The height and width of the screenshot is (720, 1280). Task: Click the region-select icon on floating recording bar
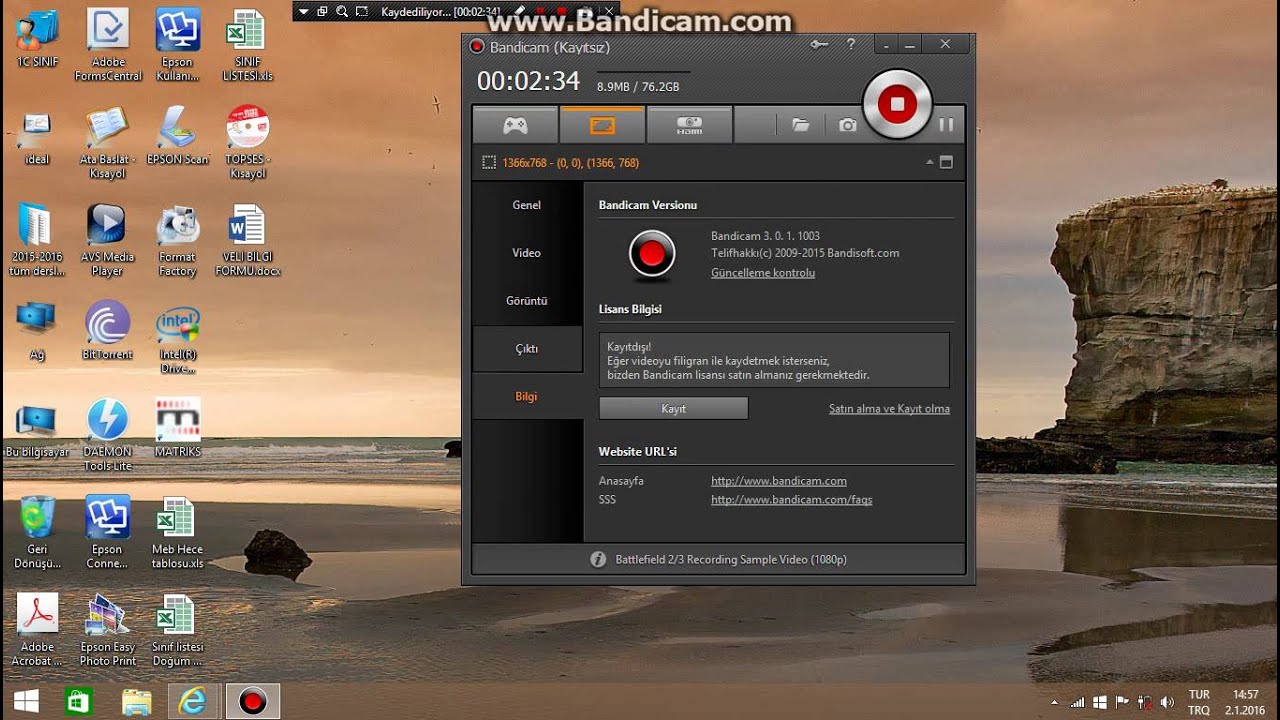(361, 12)
